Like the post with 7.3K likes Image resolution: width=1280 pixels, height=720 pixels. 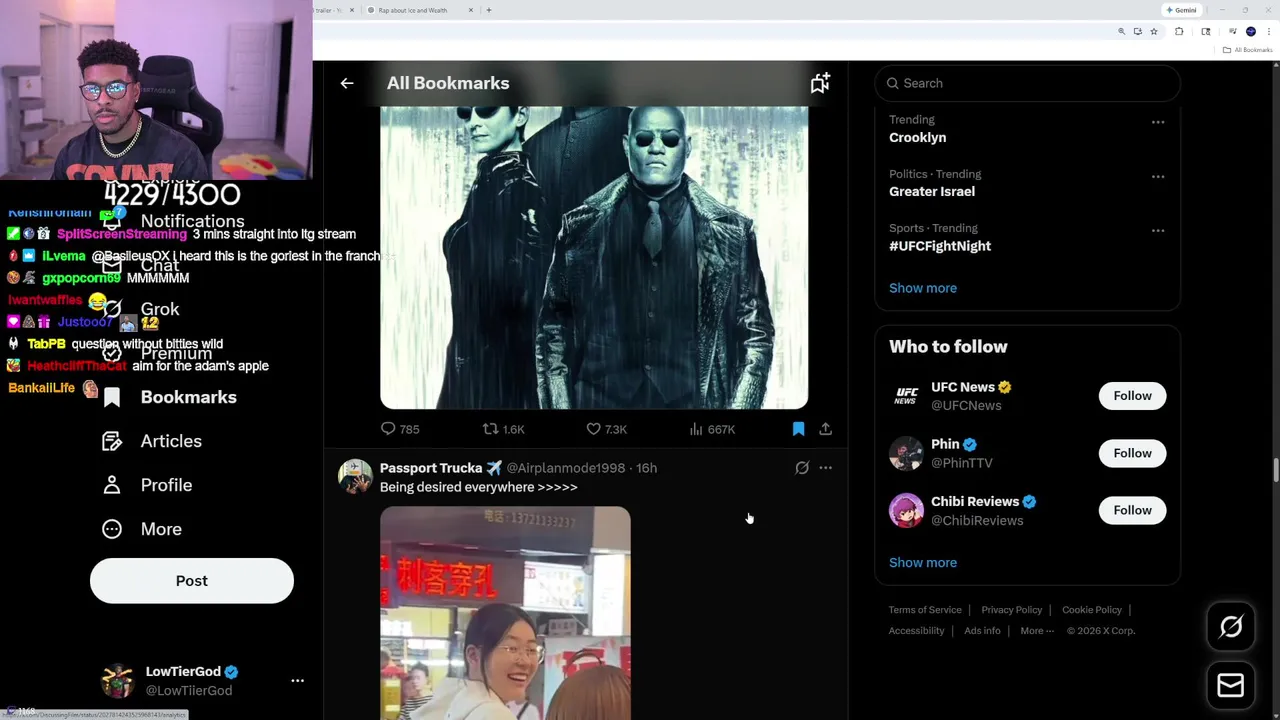(606, 429)
